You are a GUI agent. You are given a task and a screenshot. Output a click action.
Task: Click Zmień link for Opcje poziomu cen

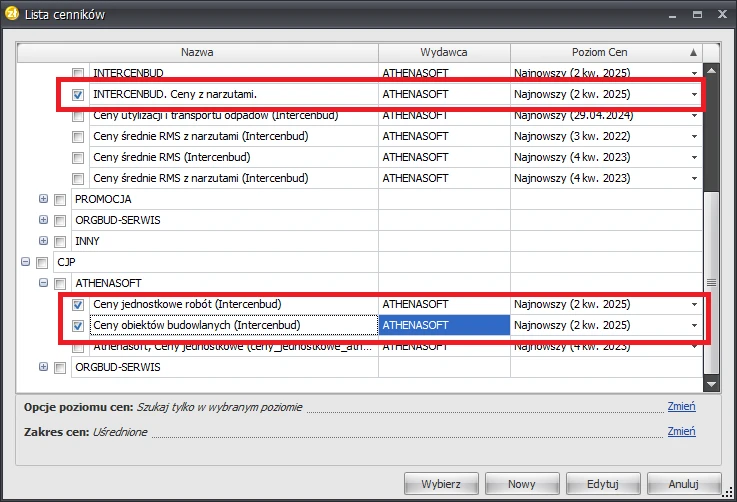[x=682, y=406]
